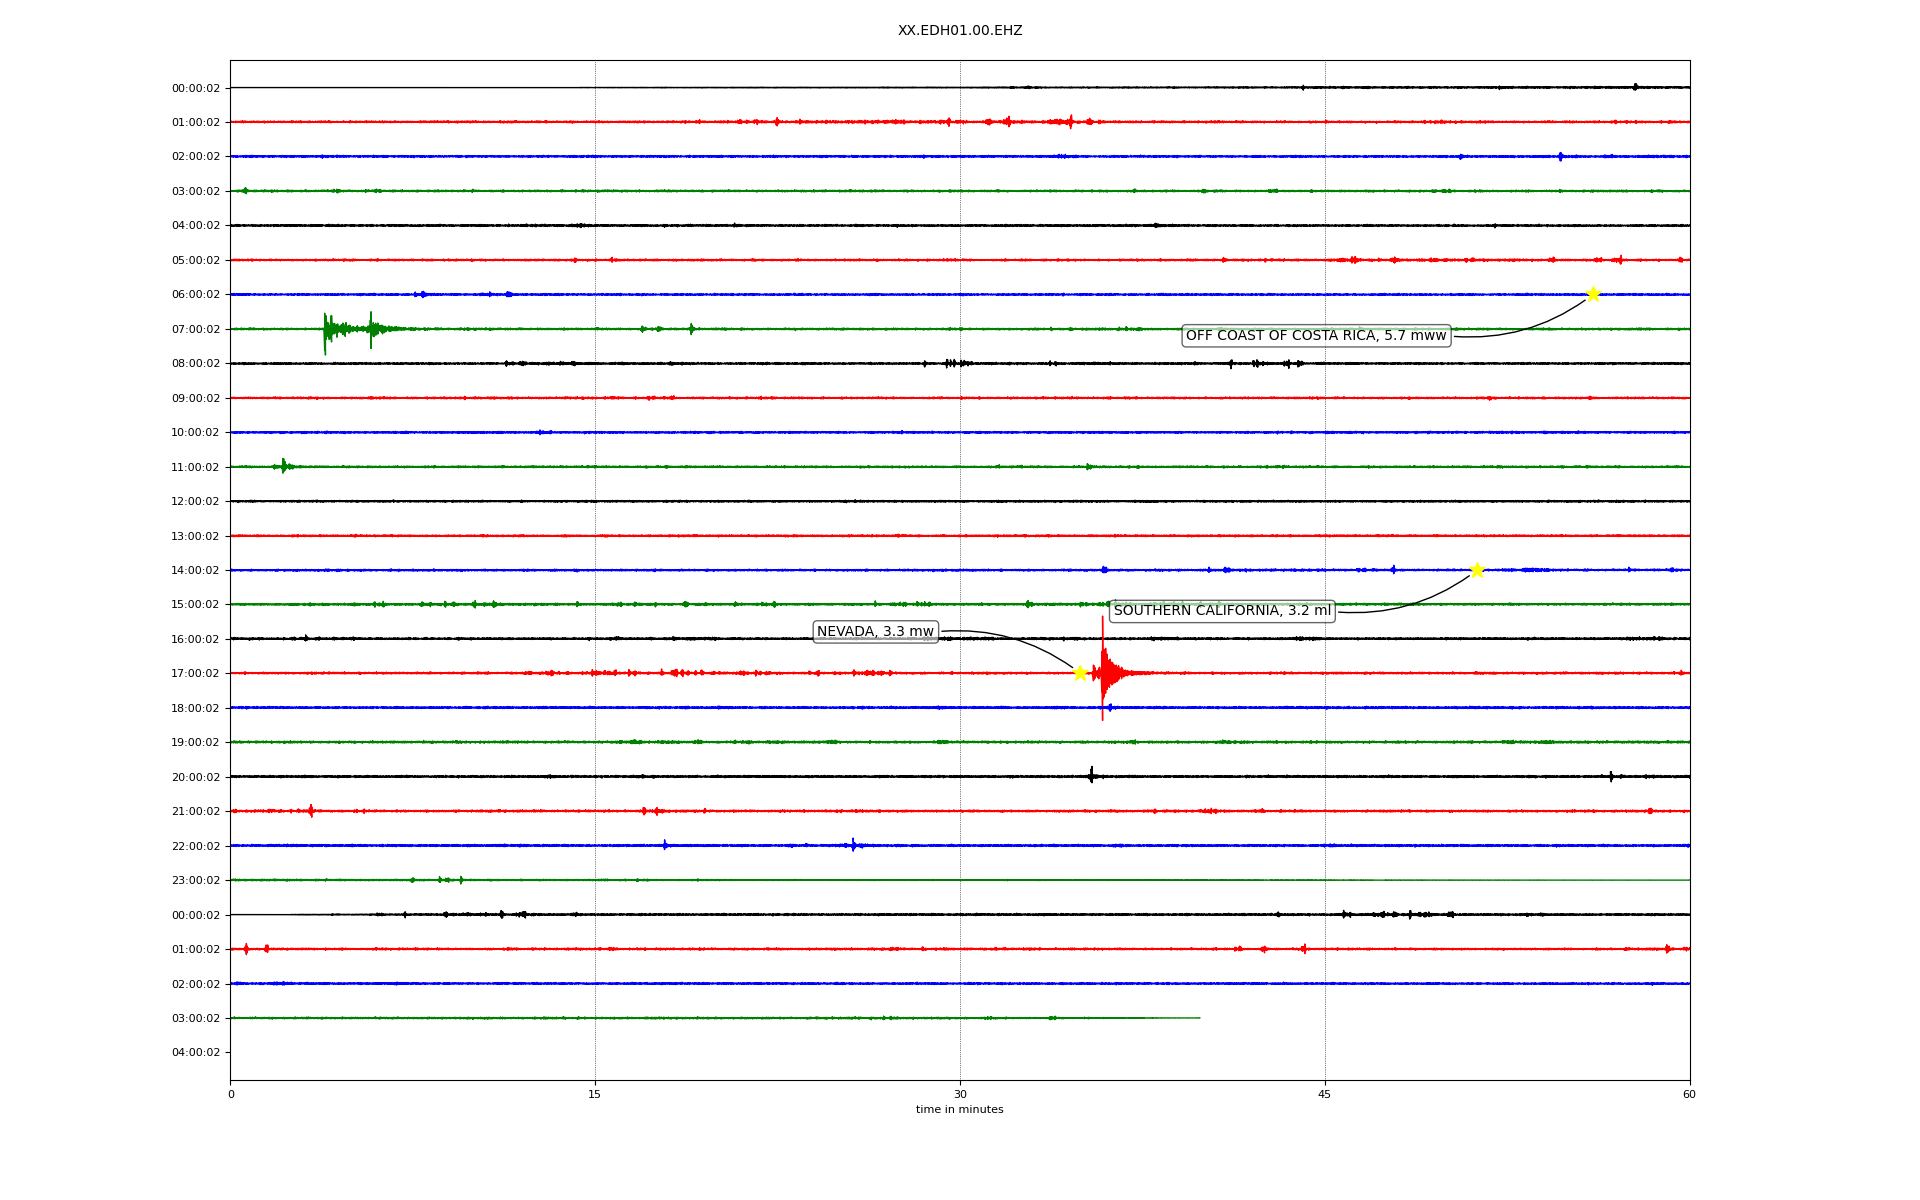This screenshot has height=1200, width=1920.
Task: Click the XX.EDH01.00.EHZ plot title
Action: tap(960, 31)
